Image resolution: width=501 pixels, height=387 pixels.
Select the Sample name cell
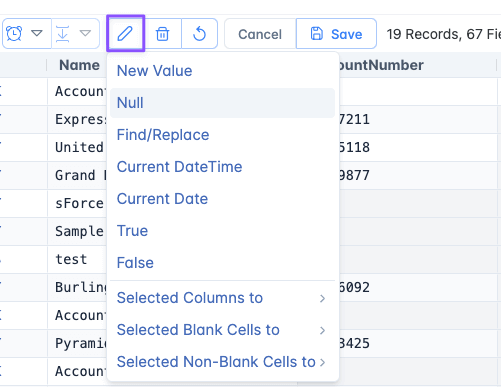point(77,231)
